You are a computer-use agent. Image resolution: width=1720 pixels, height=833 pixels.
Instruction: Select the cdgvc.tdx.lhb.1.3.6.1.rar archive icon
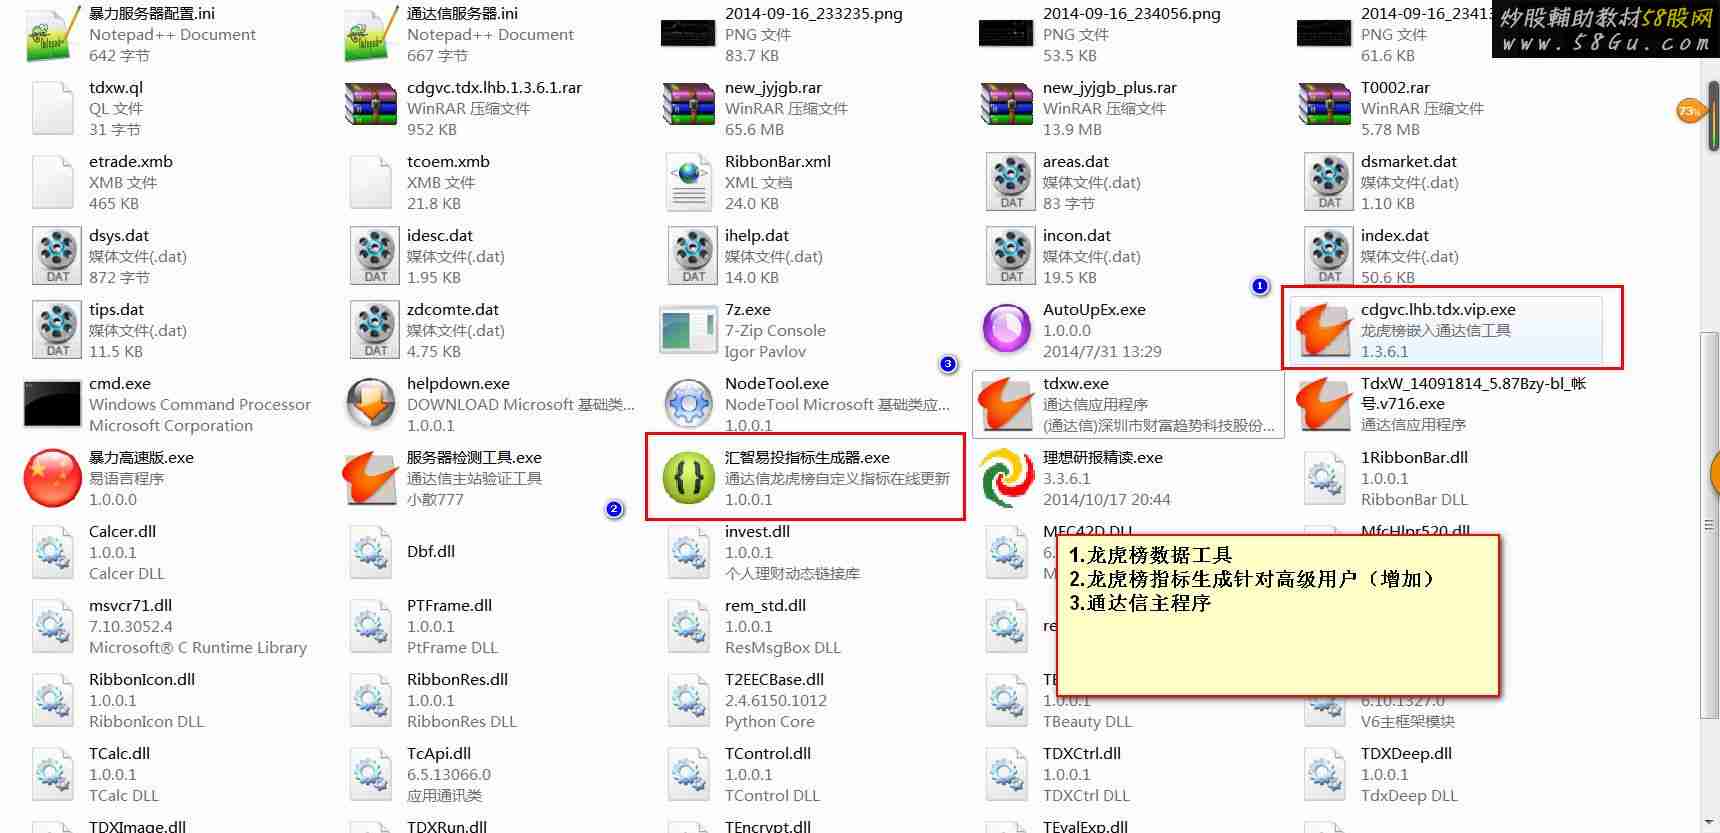371,108
